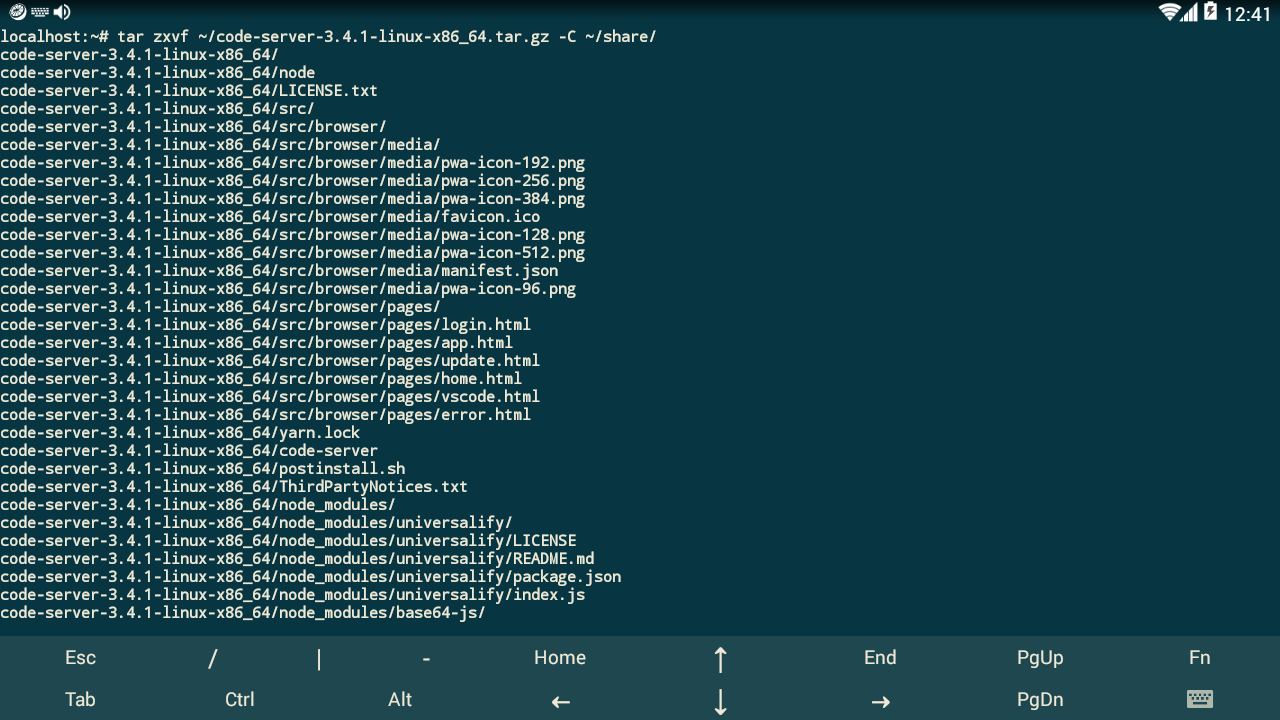Show the soft keyboard icon
Screen dimensions: 1280x720
click(1200, 699)
